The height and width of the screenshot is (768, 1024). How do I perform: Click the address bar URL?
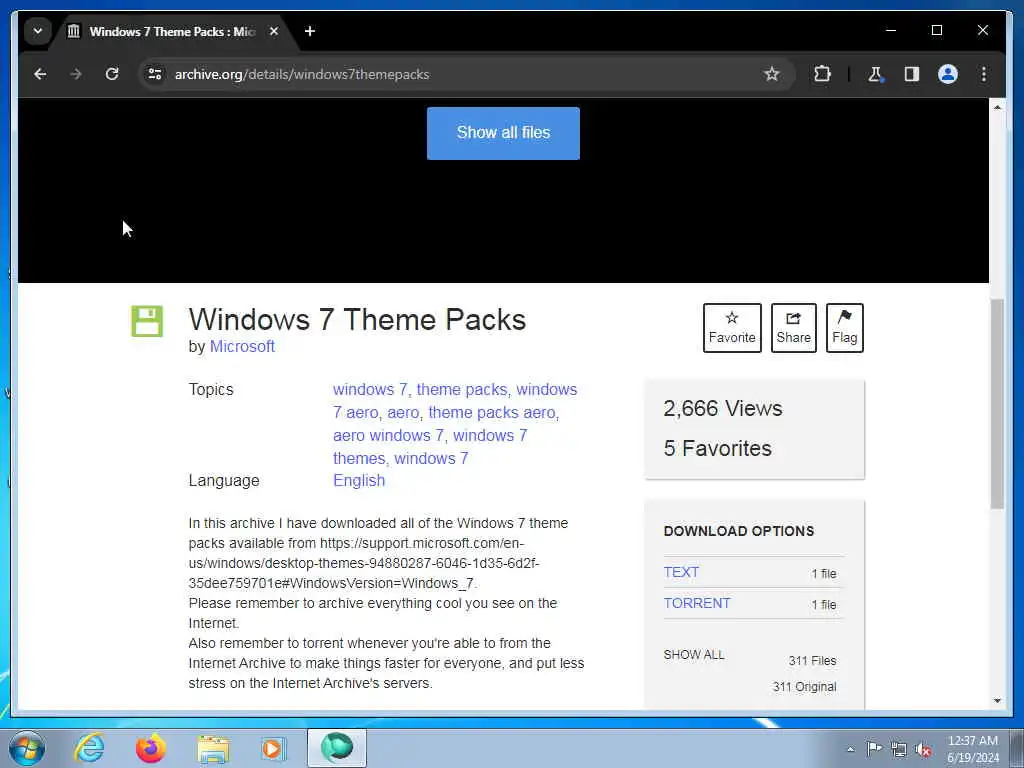coord(302,74)
